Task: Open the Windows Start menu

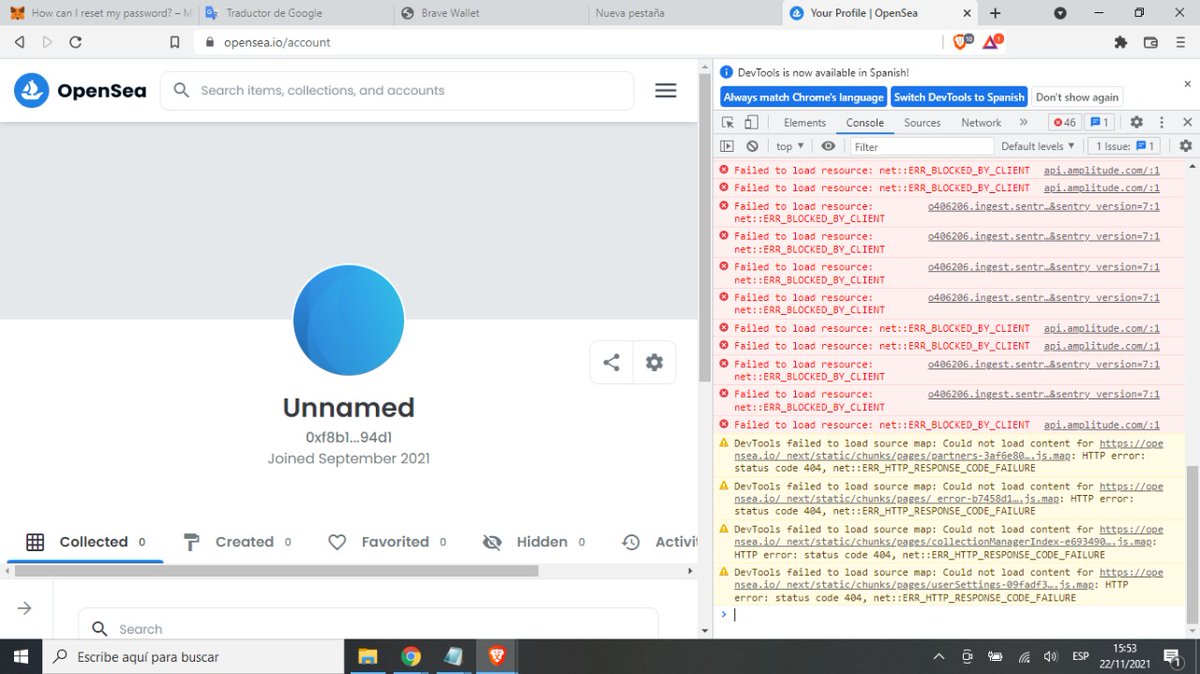Action: pos(20,657)
